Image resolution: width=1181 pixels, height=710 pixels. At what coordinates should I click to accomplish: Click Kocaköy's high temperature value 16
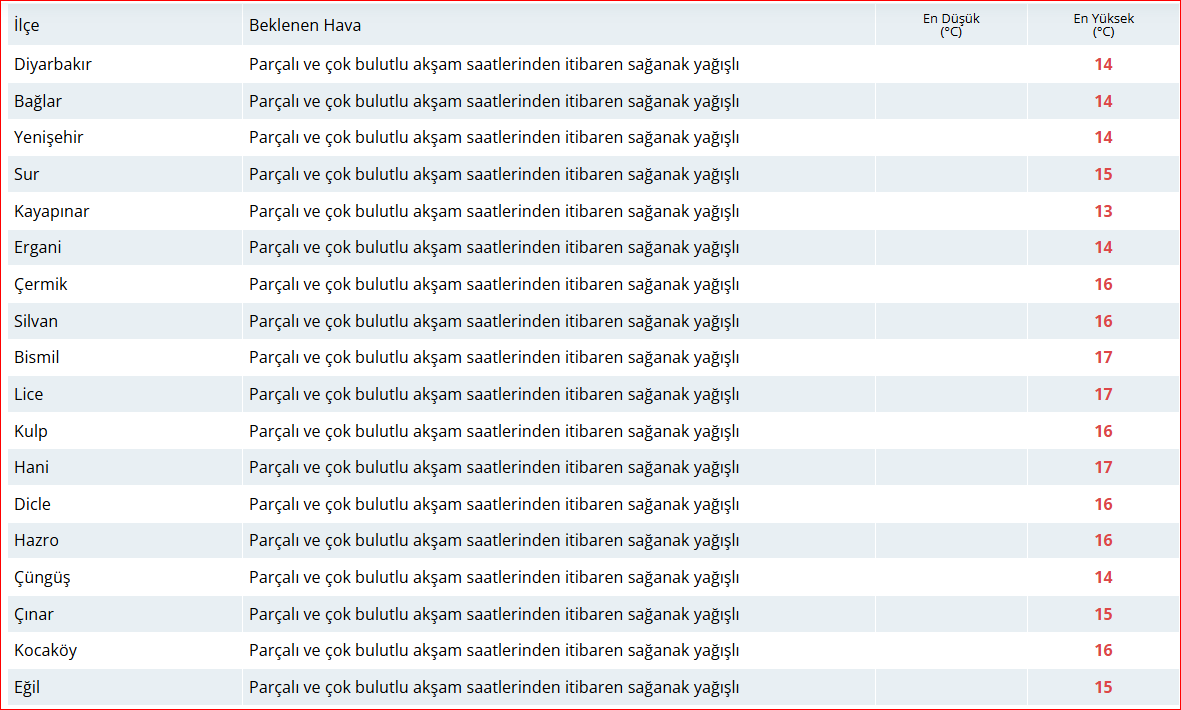tap(1103, 650)
